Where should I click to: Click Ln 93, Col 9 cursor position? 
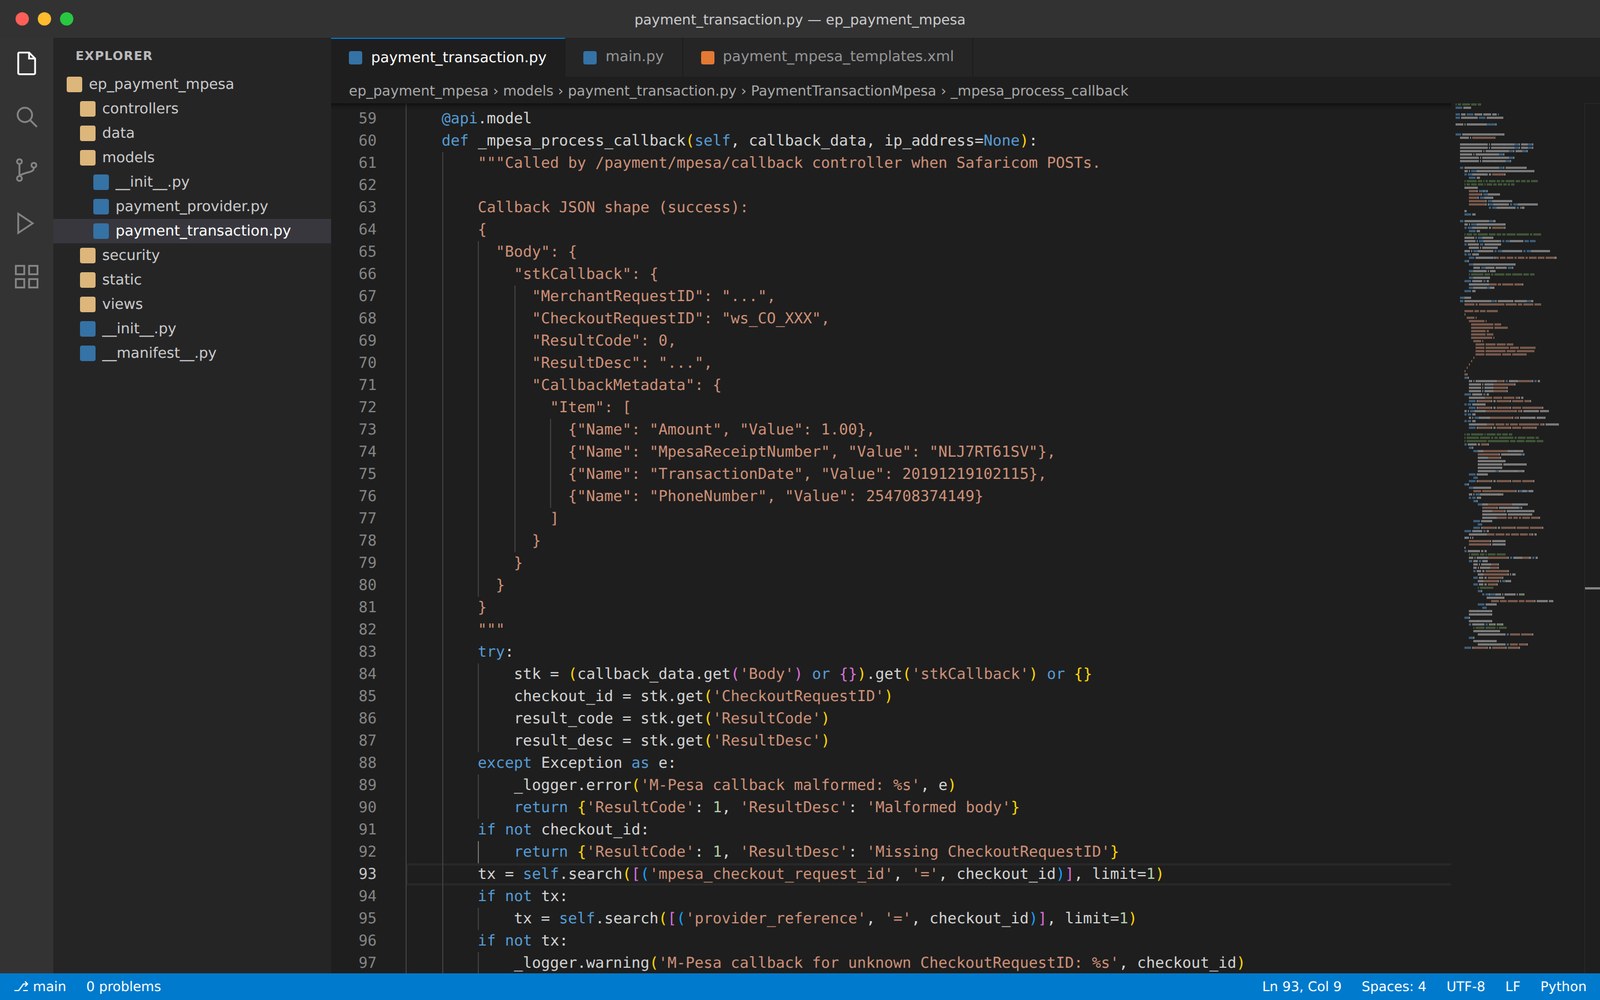click(x=1301, y=986)
